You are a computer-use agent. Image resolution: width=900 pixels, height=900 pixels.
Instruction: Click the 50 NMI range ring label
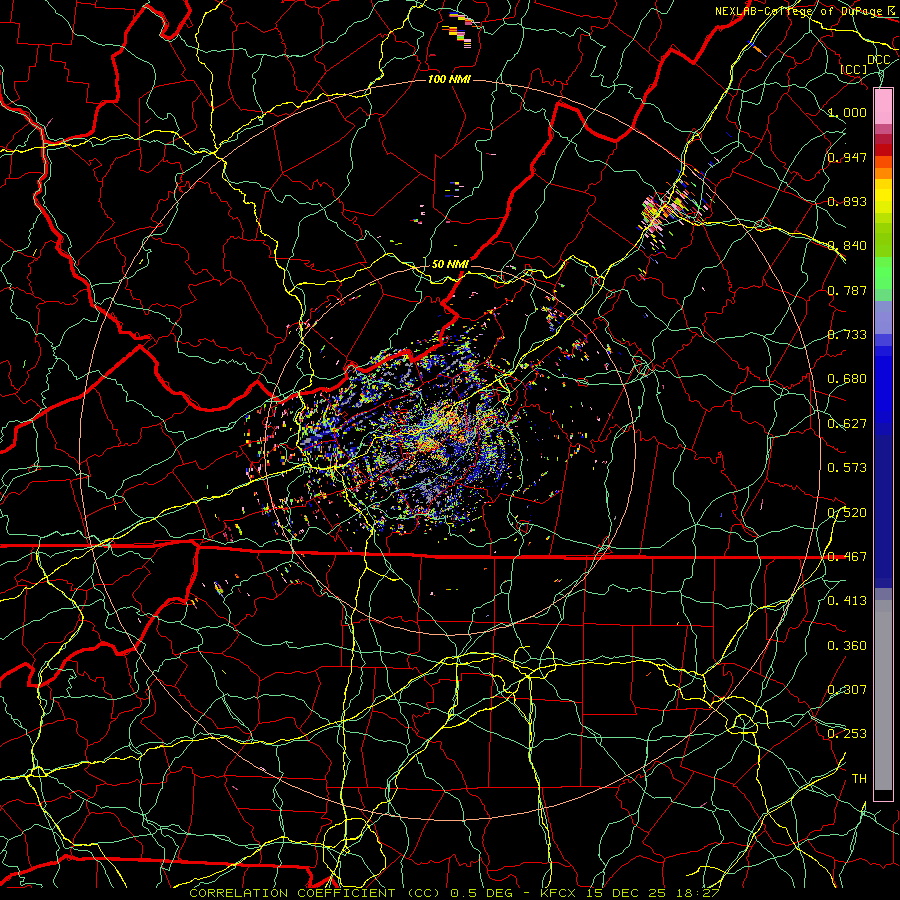point(450,264)
